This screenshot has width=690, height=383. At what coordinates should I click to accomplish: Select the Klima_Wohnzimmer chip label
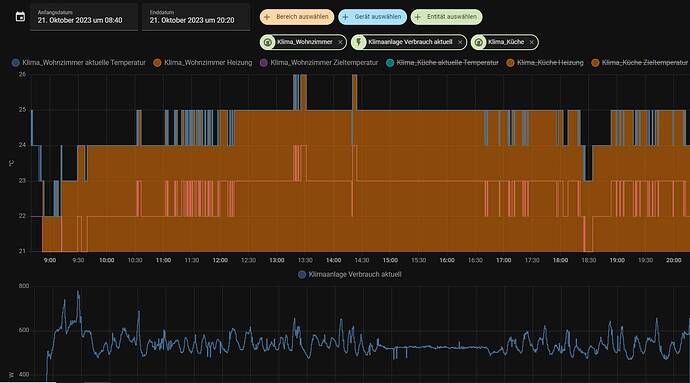coord(305,42)
